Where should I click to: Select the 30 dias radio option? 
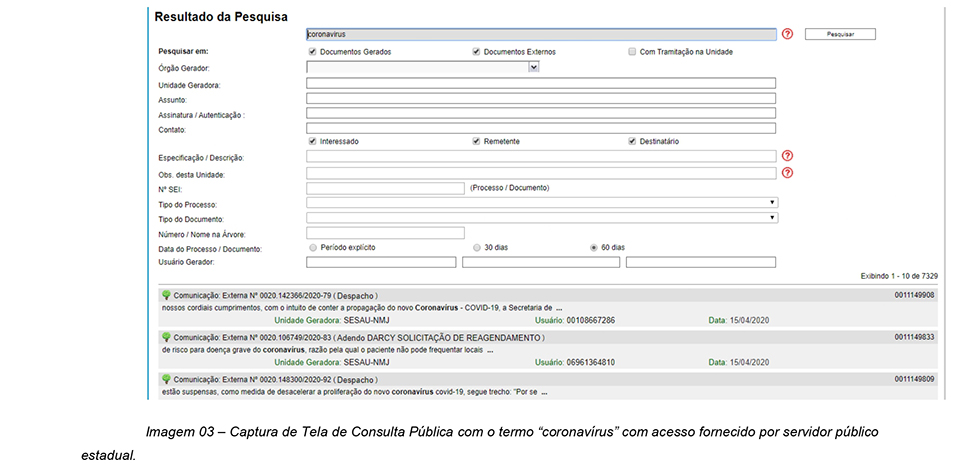477,247
